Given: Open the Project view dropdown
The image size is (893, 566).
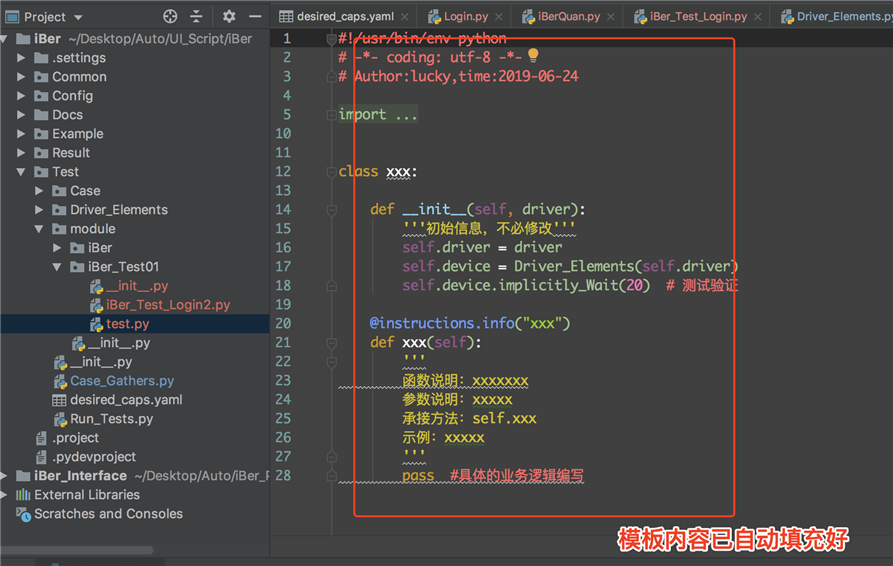Looking at the screenshot, I should click(79, 17).
